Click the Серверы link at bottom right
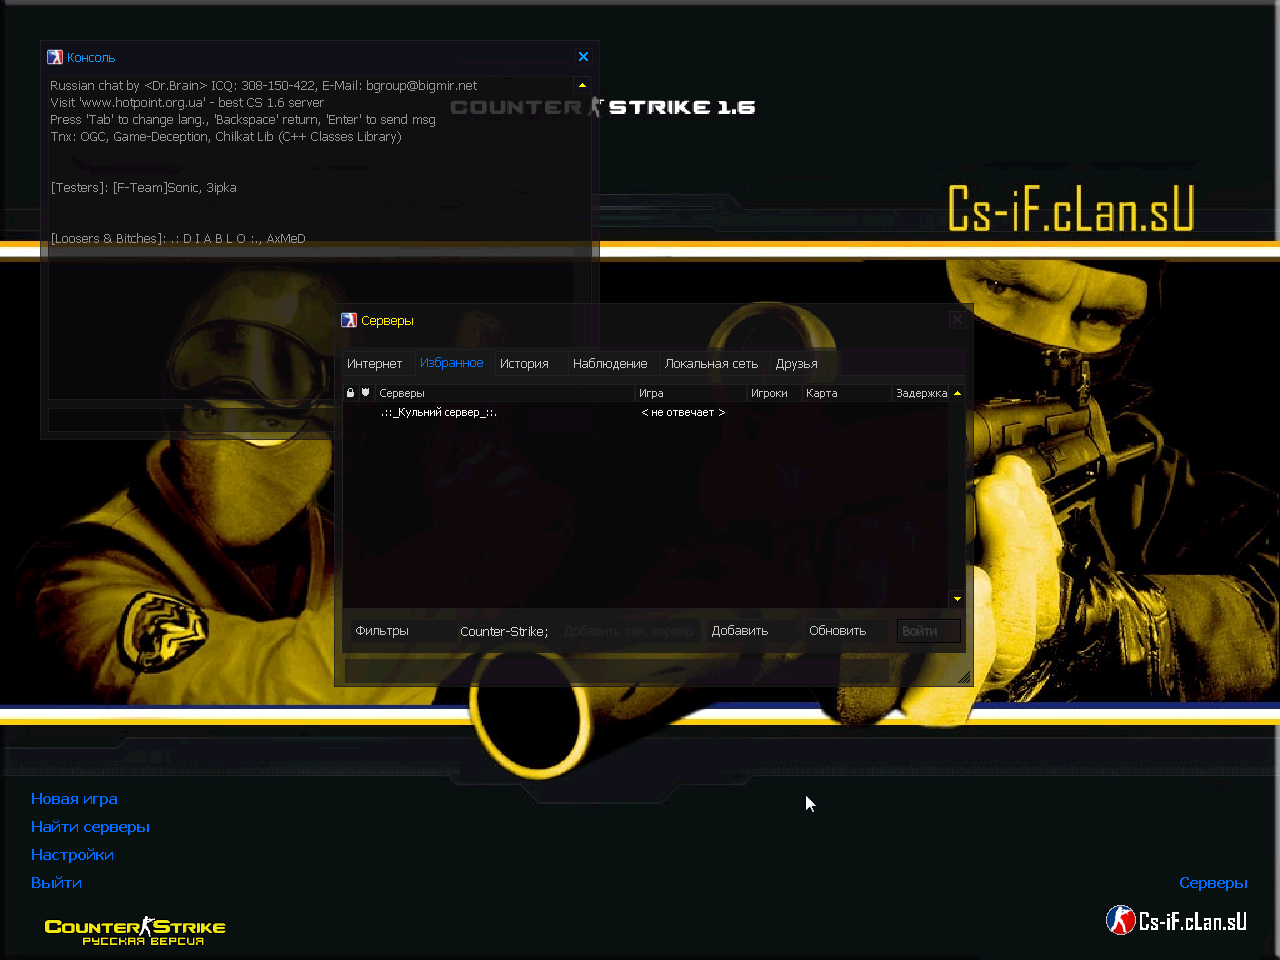Screen dimensions: 1280x960 [1213, 883]
